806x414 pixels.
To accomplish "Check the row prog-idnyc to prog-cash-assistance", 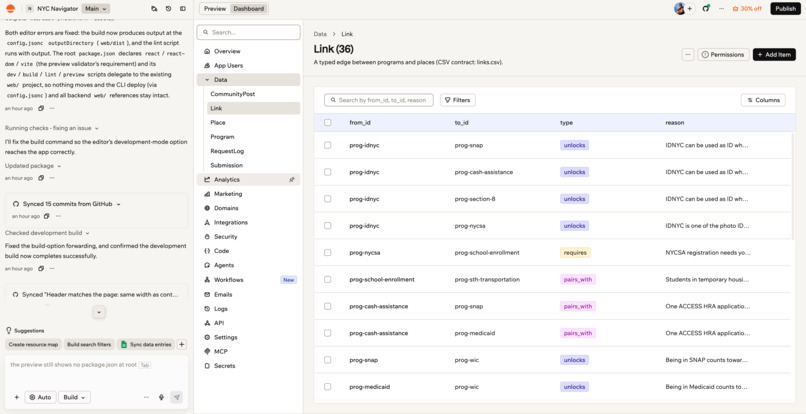I will tap(327, 172).
